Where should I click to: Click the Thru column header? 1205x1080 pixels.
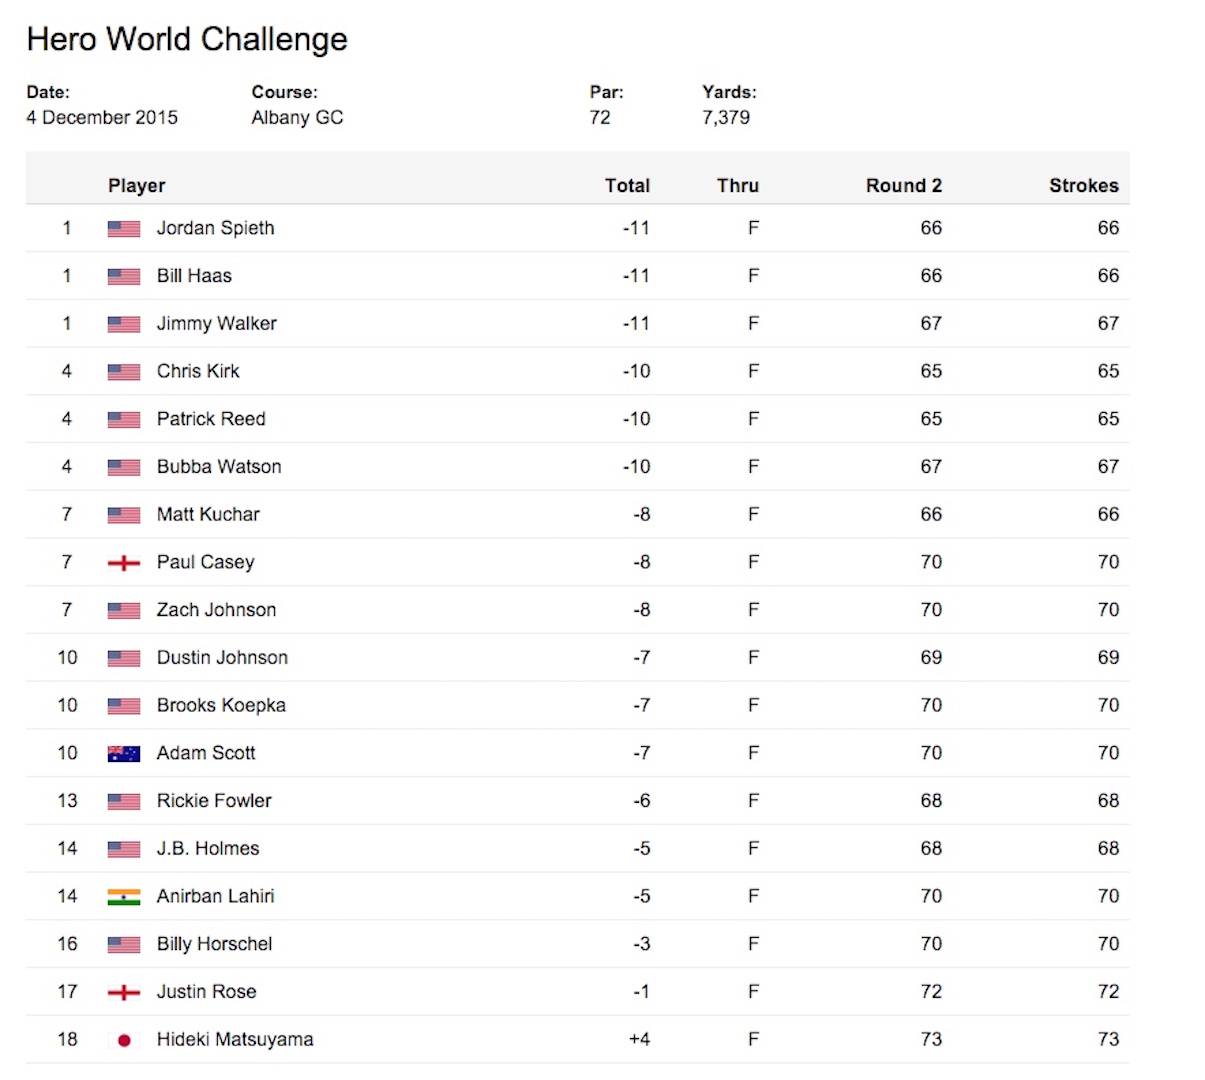737,186
